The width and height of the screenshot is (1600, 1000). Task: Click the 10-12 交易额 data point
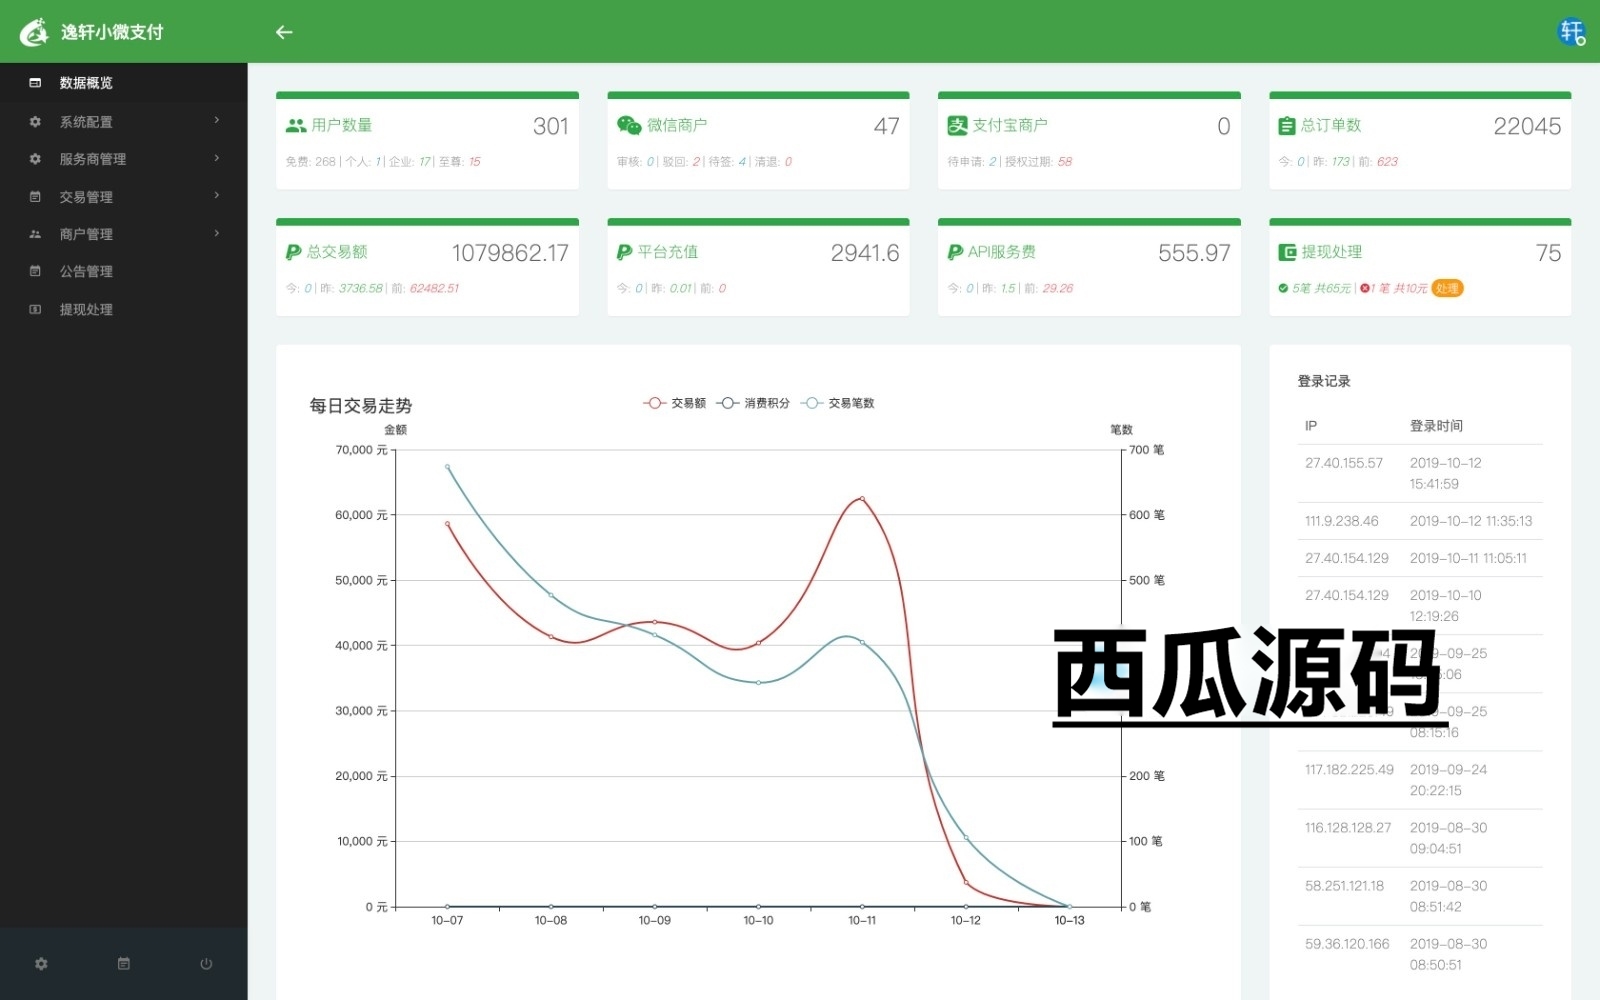coord(966,882)
